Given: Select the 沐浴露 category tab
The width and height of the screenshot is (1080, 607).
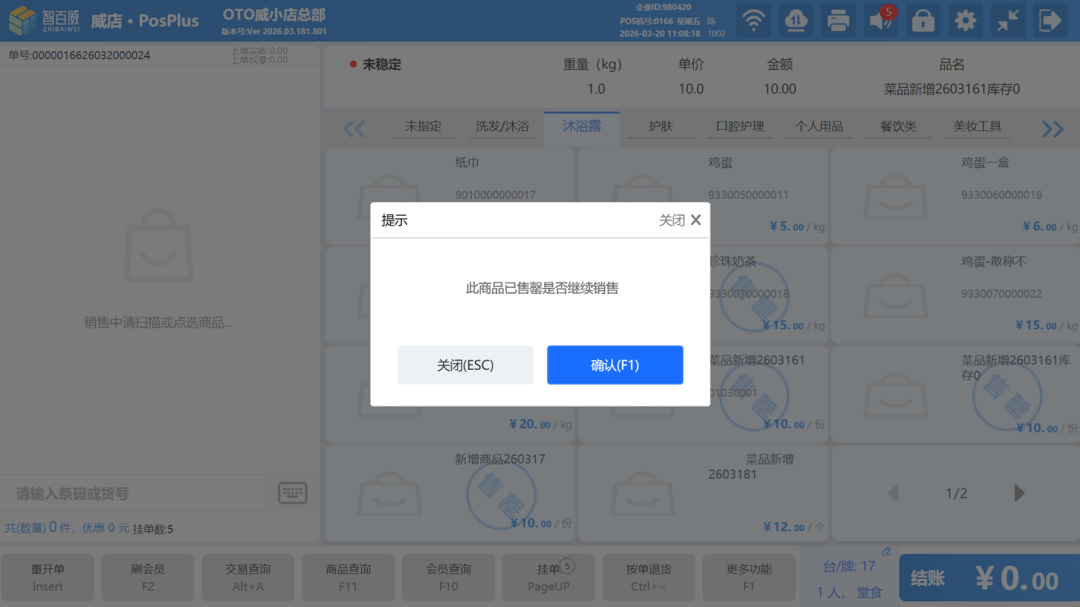Looking at the screenshot, I should point(581,127).
